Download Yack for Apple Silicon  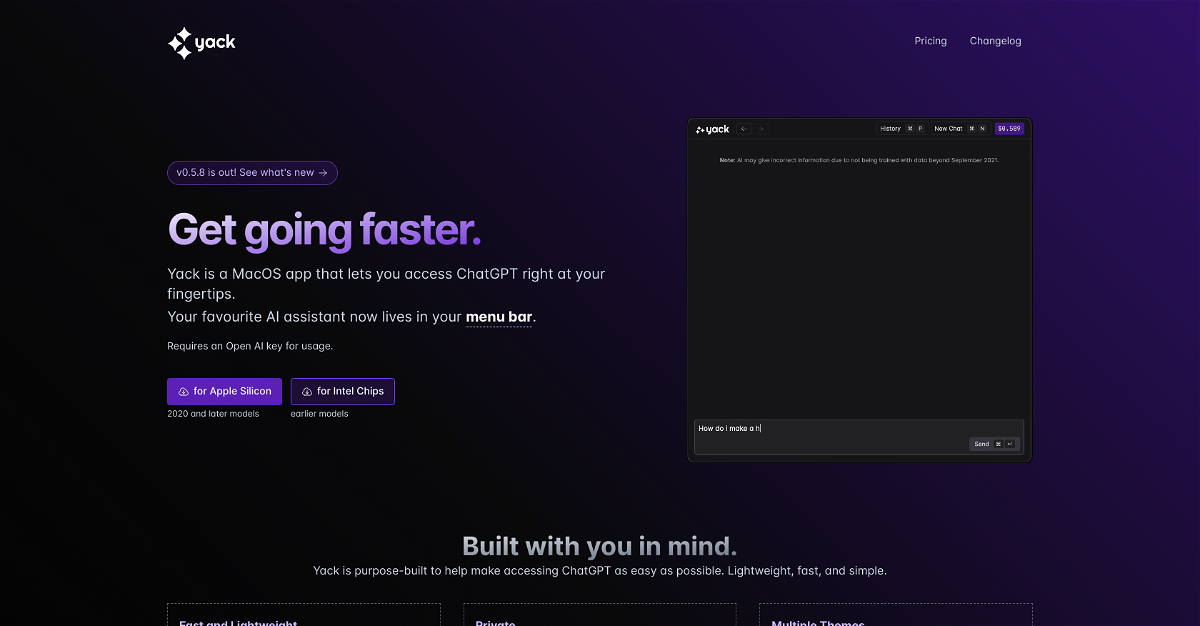tap(224, 391)
